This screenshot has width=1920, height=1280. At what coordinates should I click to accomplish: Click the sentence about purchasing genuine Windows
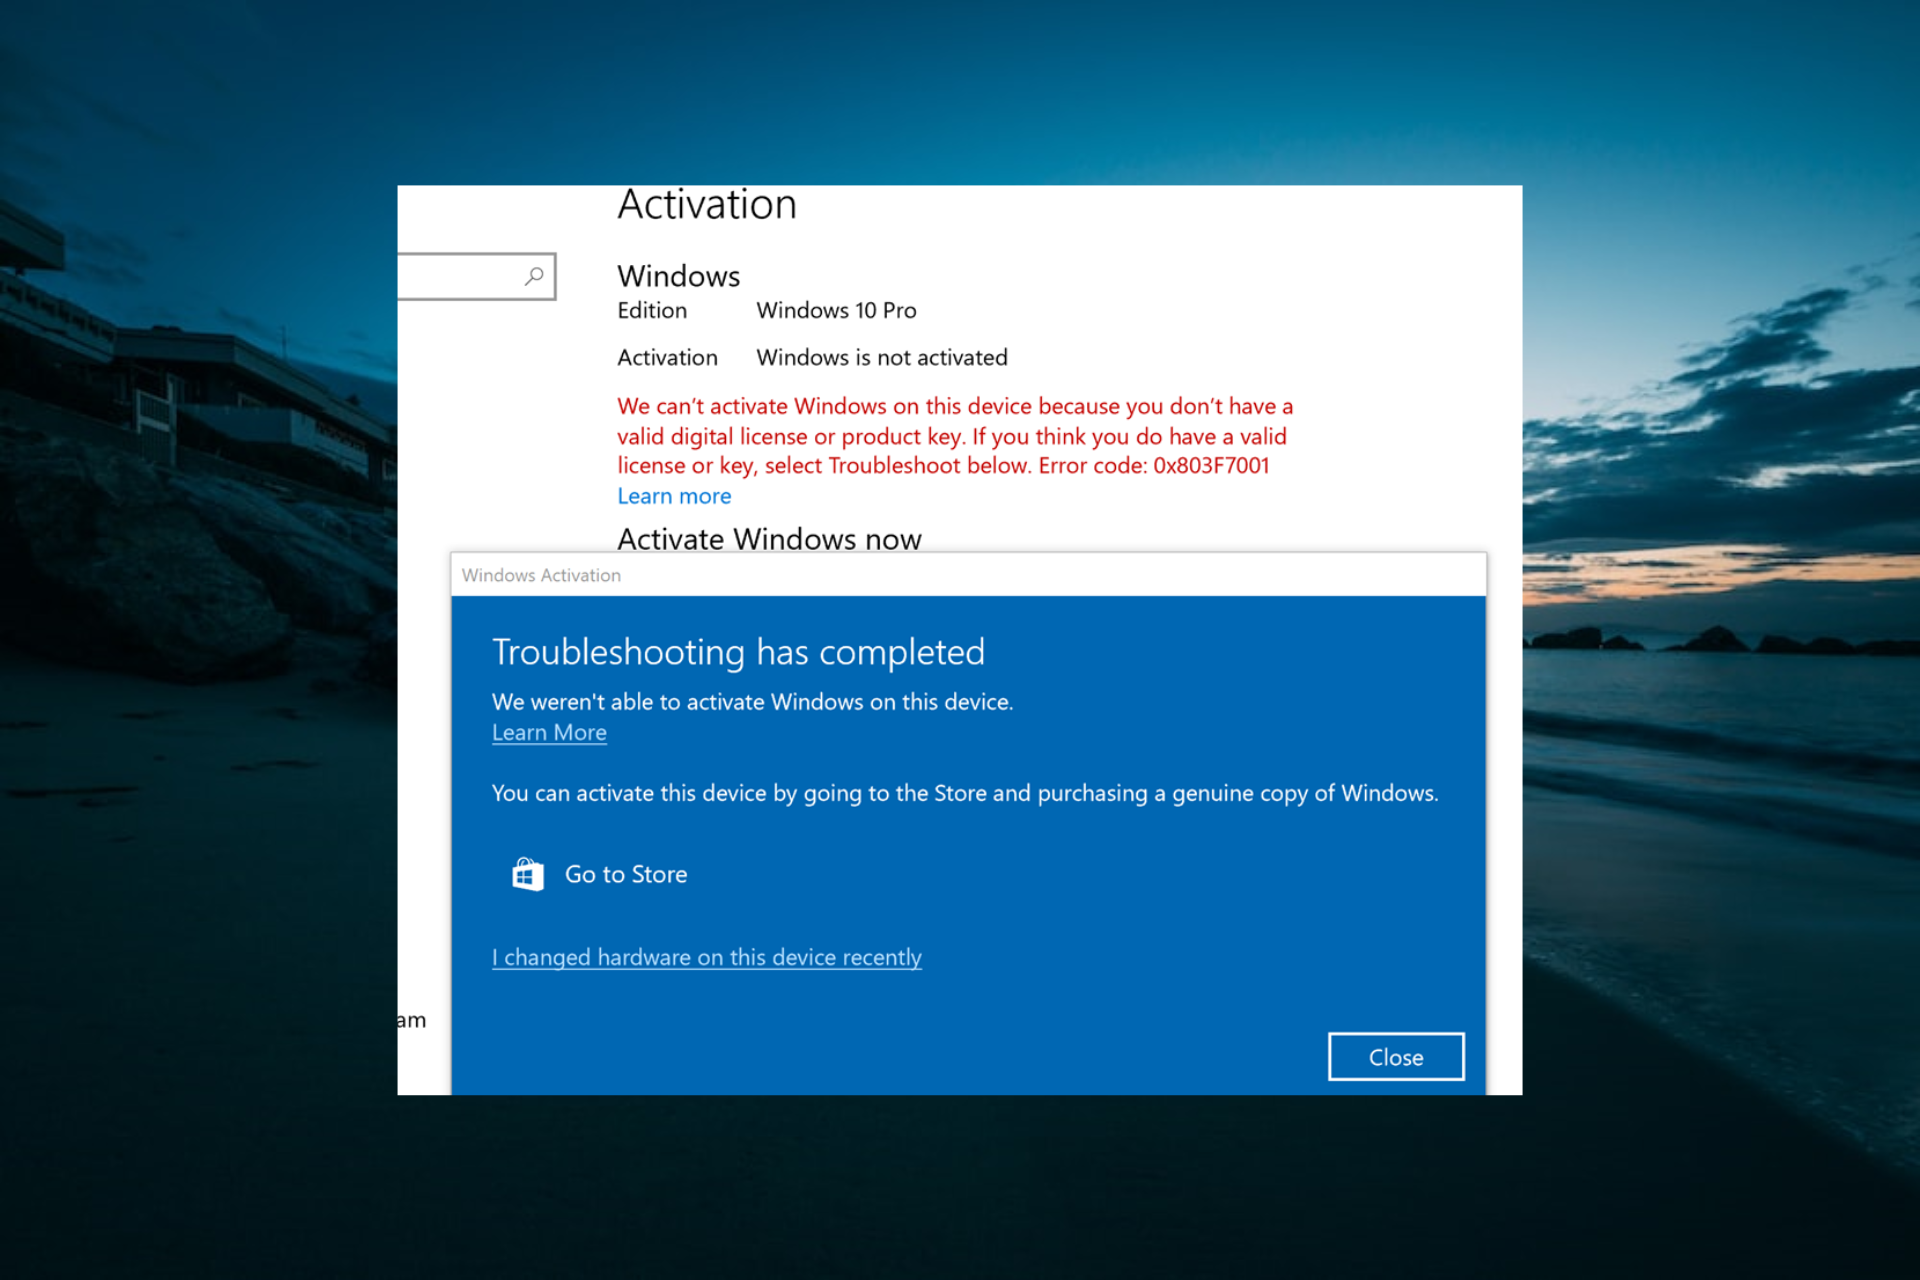[x=965, y=794]
